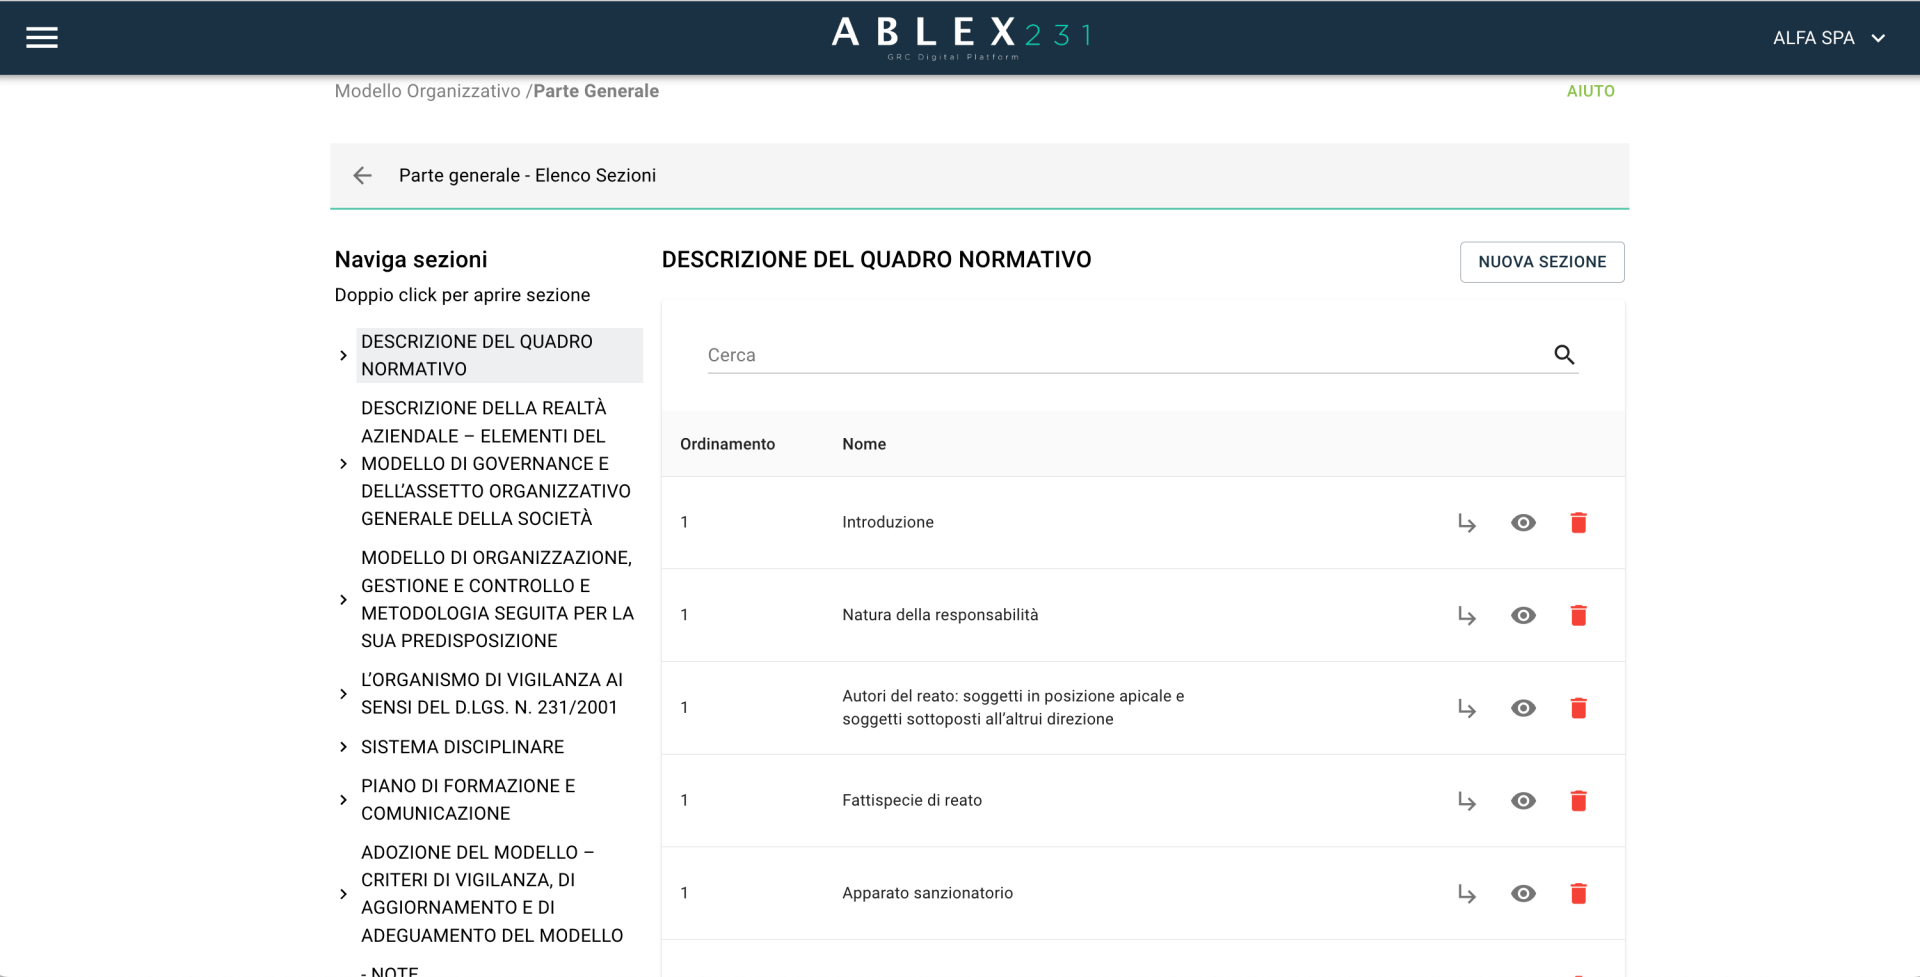Delete the Natura della responsabilità row

coord(1578,616)
